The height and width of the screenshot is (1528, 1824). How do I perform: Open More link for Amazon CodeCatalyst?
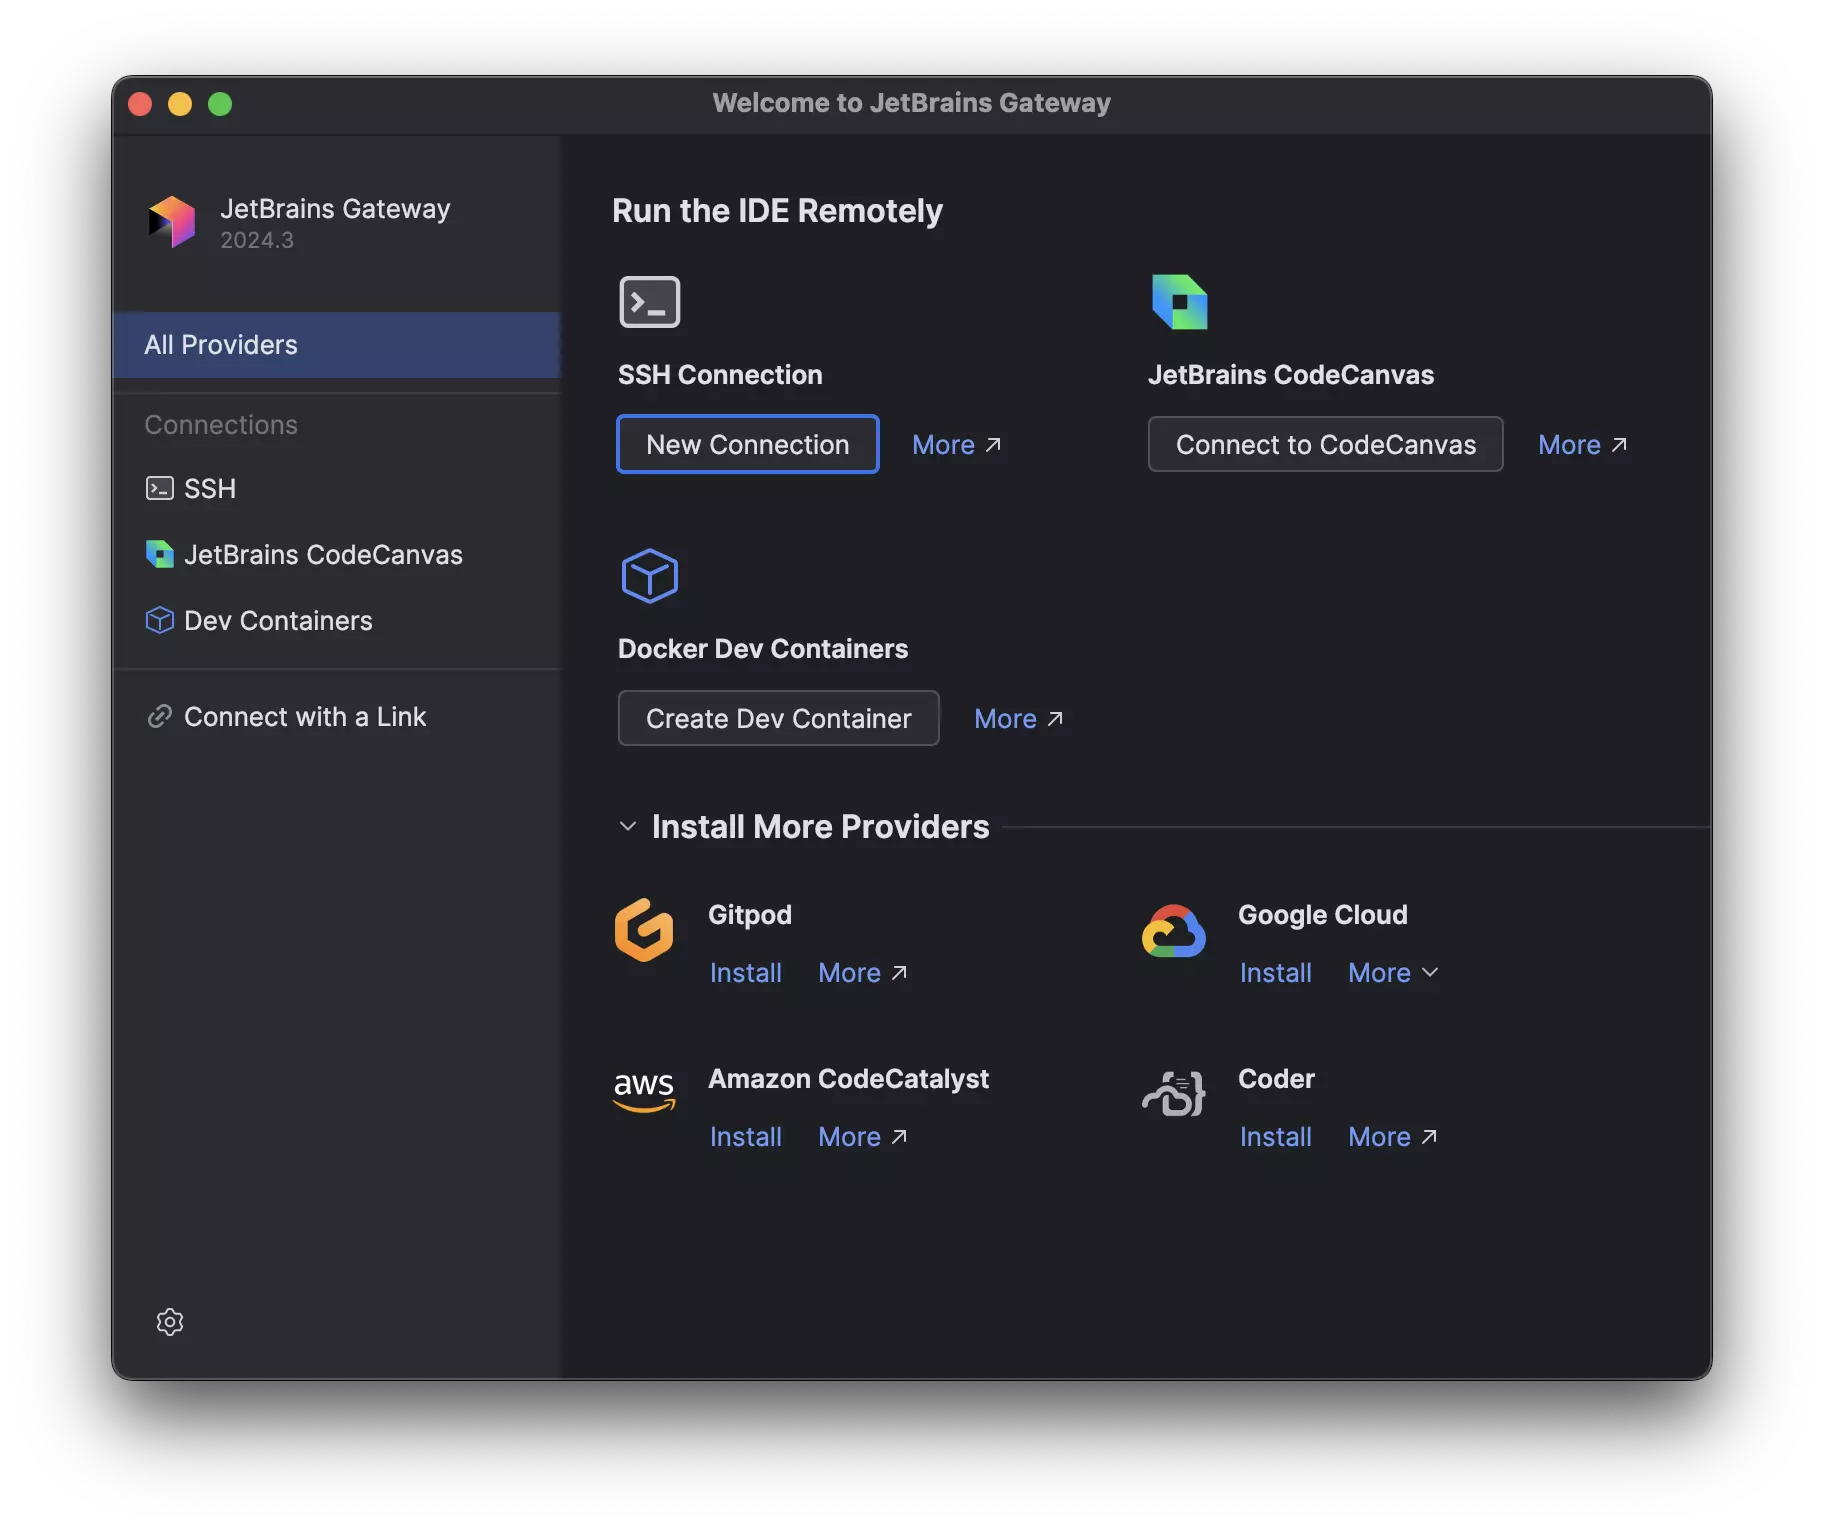click(x=862, y=1137)
